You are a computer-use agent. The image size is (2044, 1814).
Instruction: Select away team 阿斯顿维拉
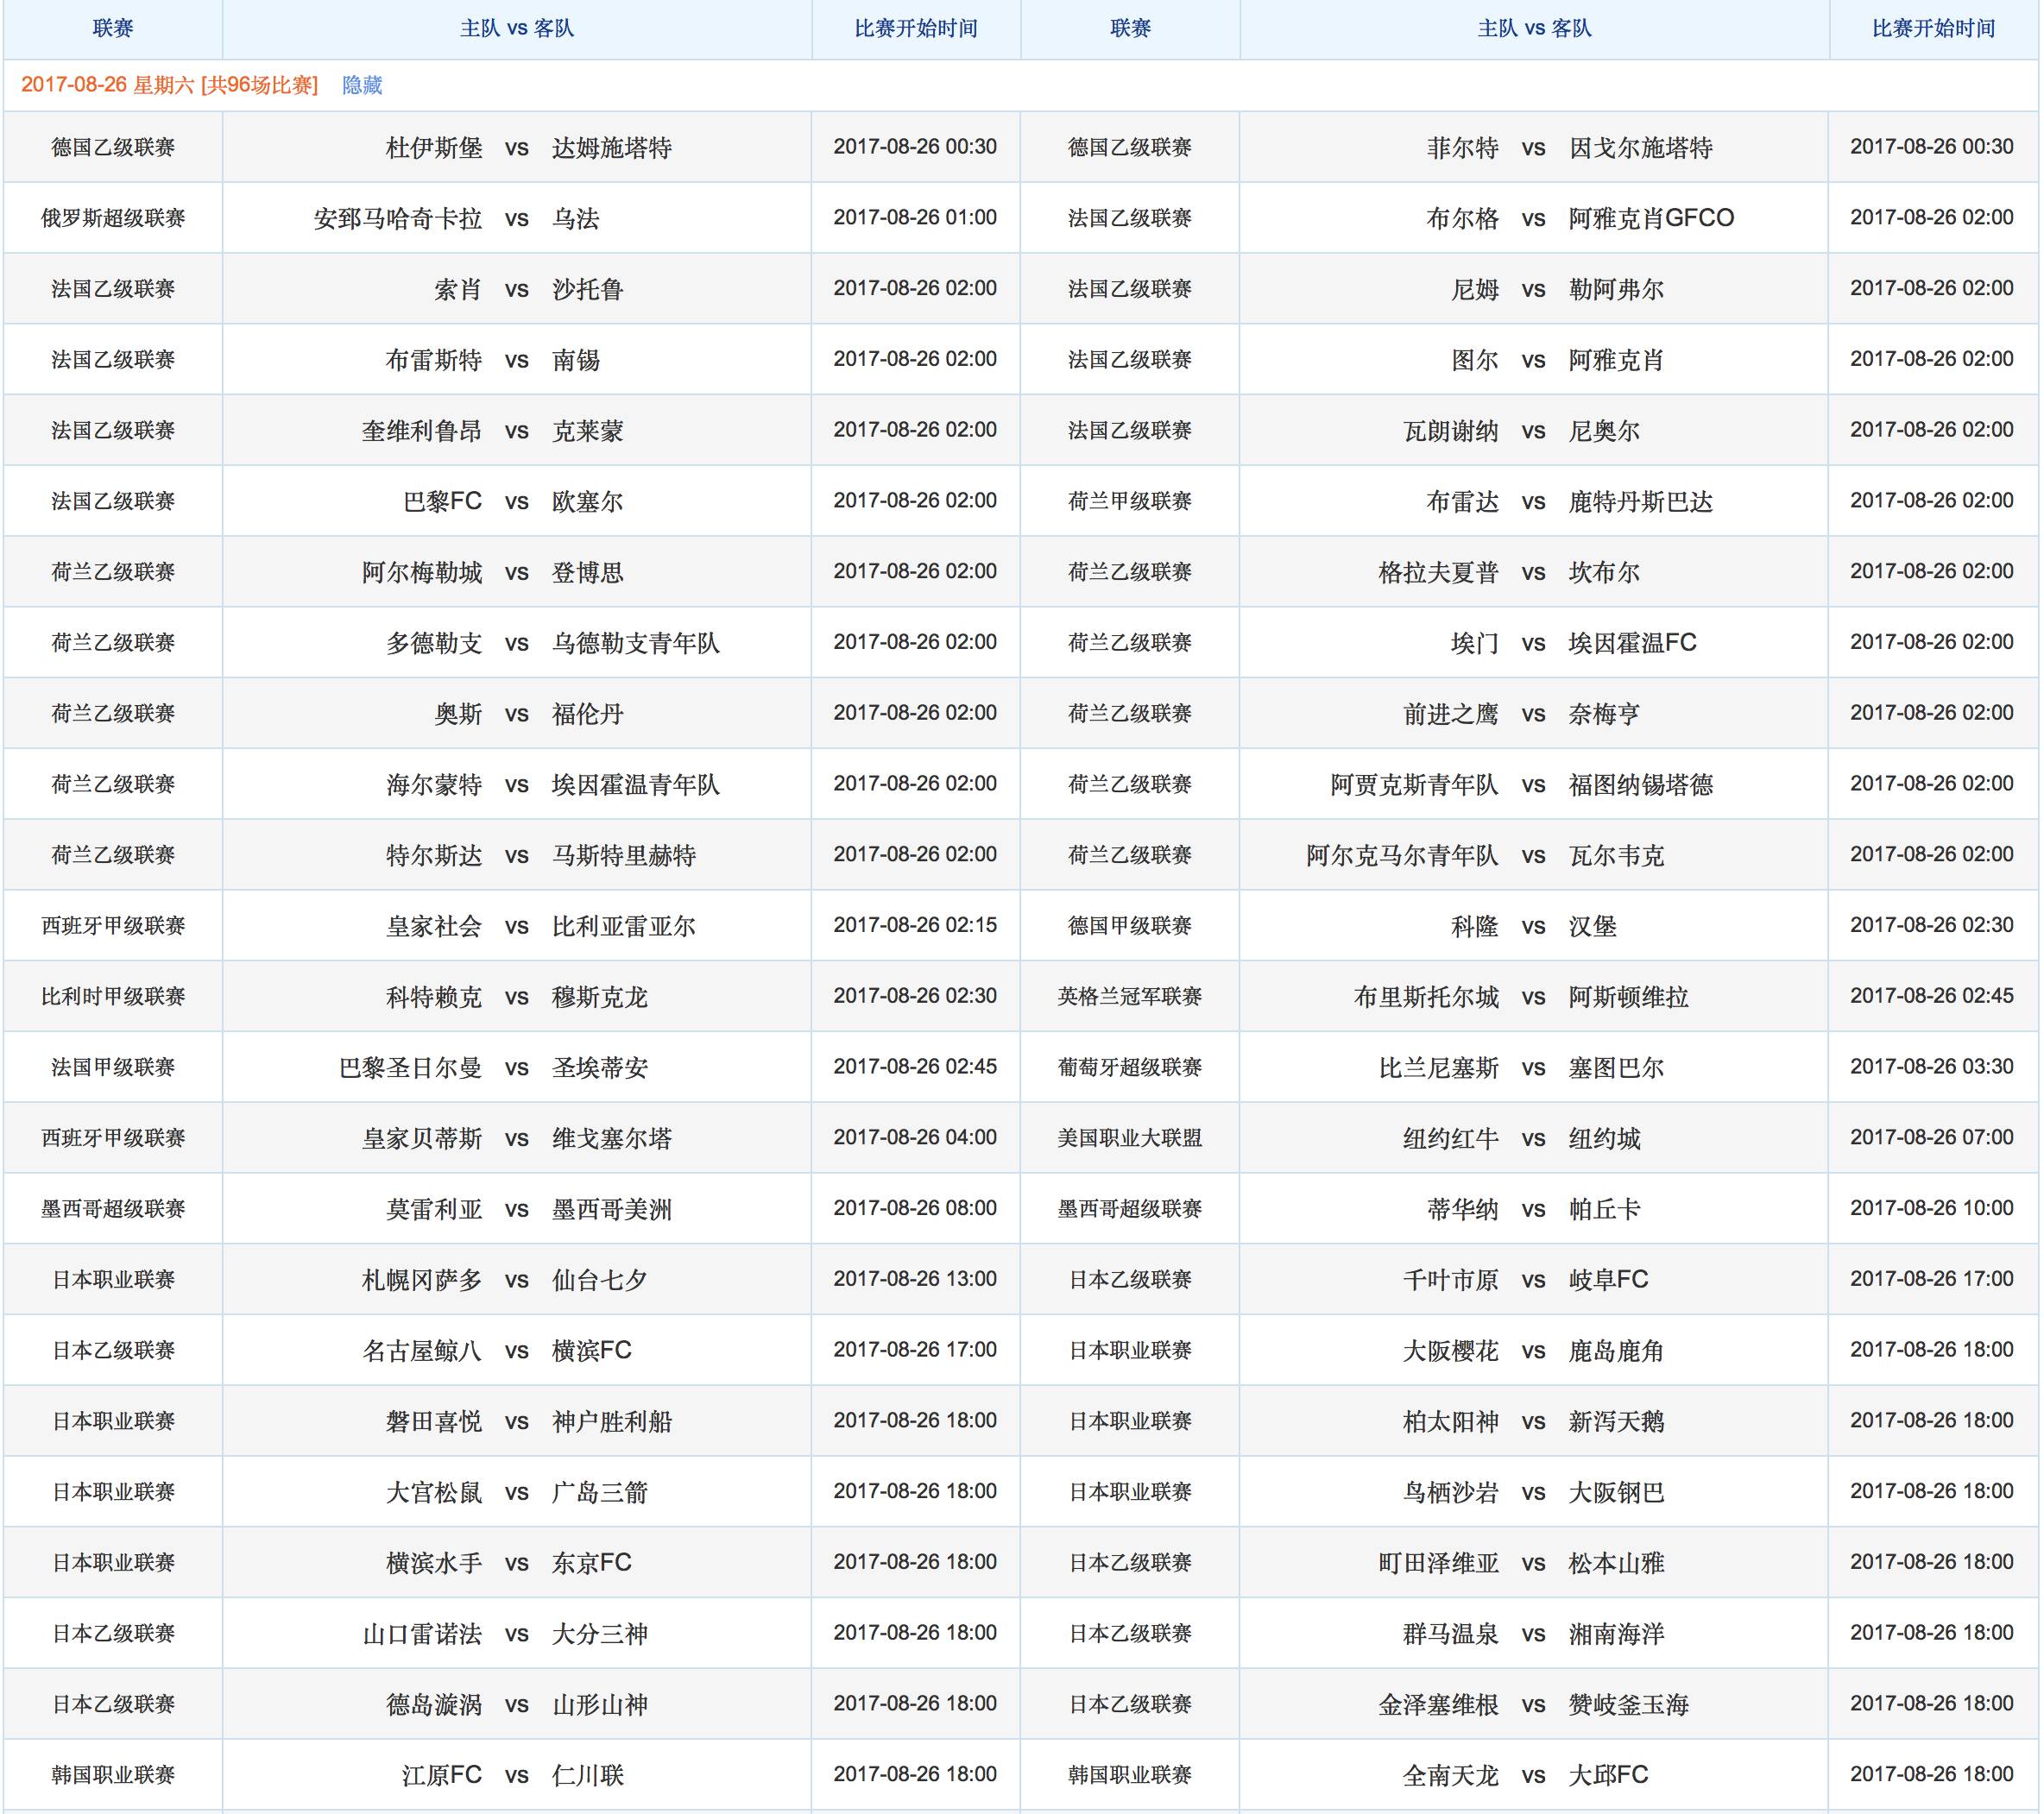click(x=1629, y=998)
